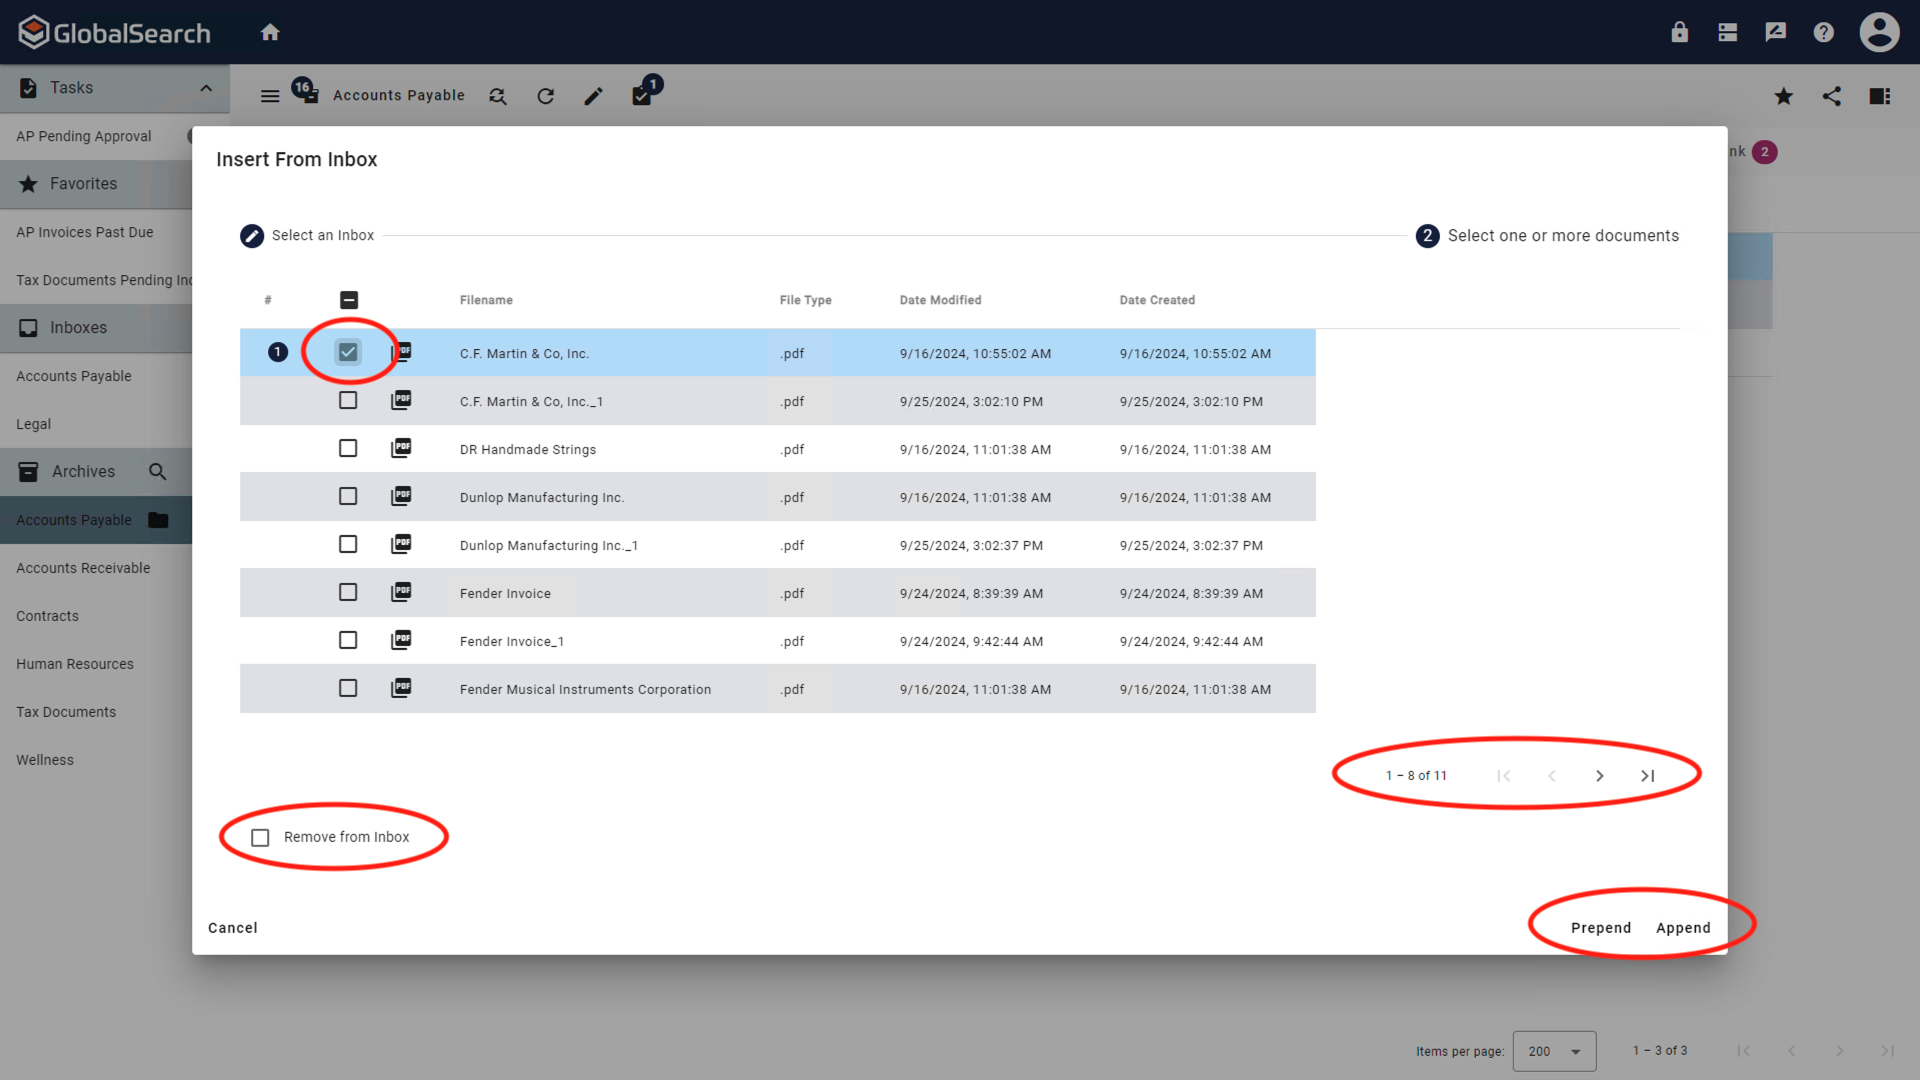The height and width of the screenshot is (1080, 1920).
Task: Open AP Invoices Past Due favorite
Action: pyautogui.click(x=85, y=232)
